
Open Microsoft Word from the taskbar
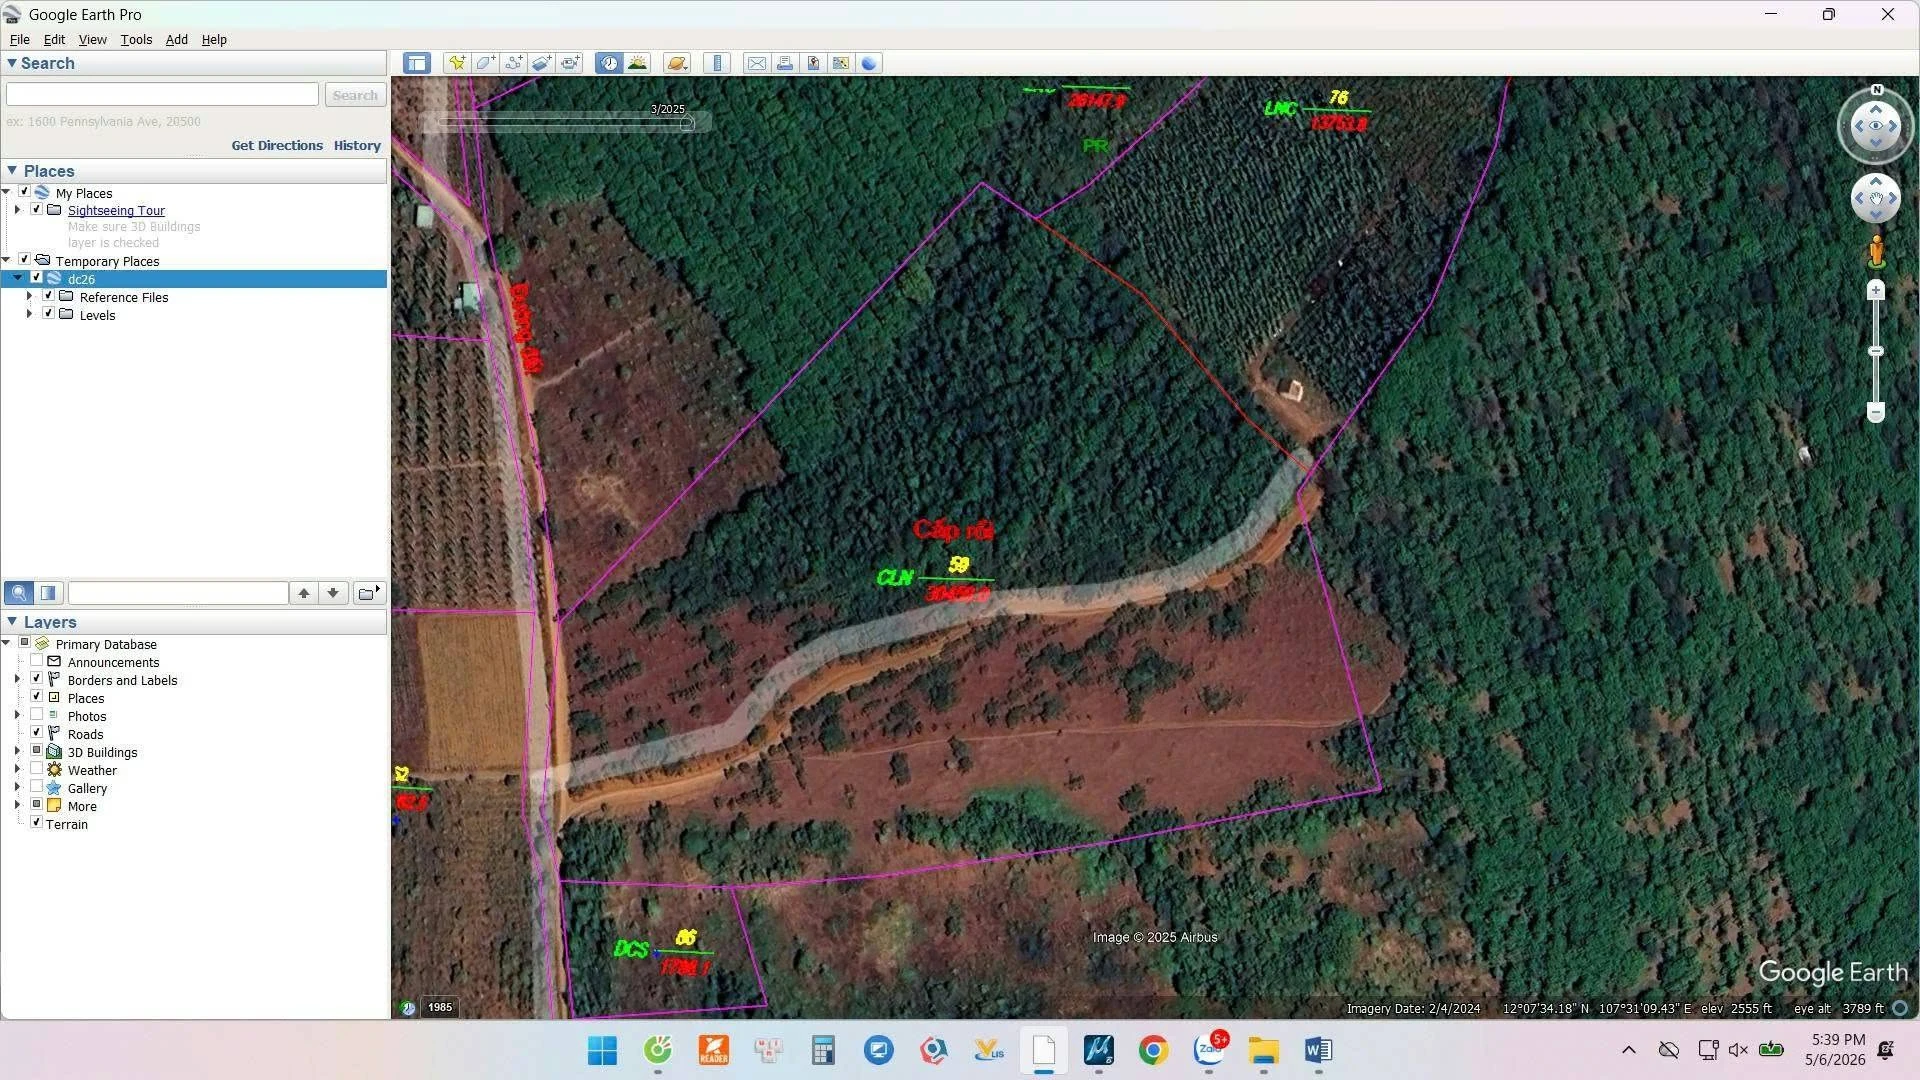click(x=1318, y=1050)
